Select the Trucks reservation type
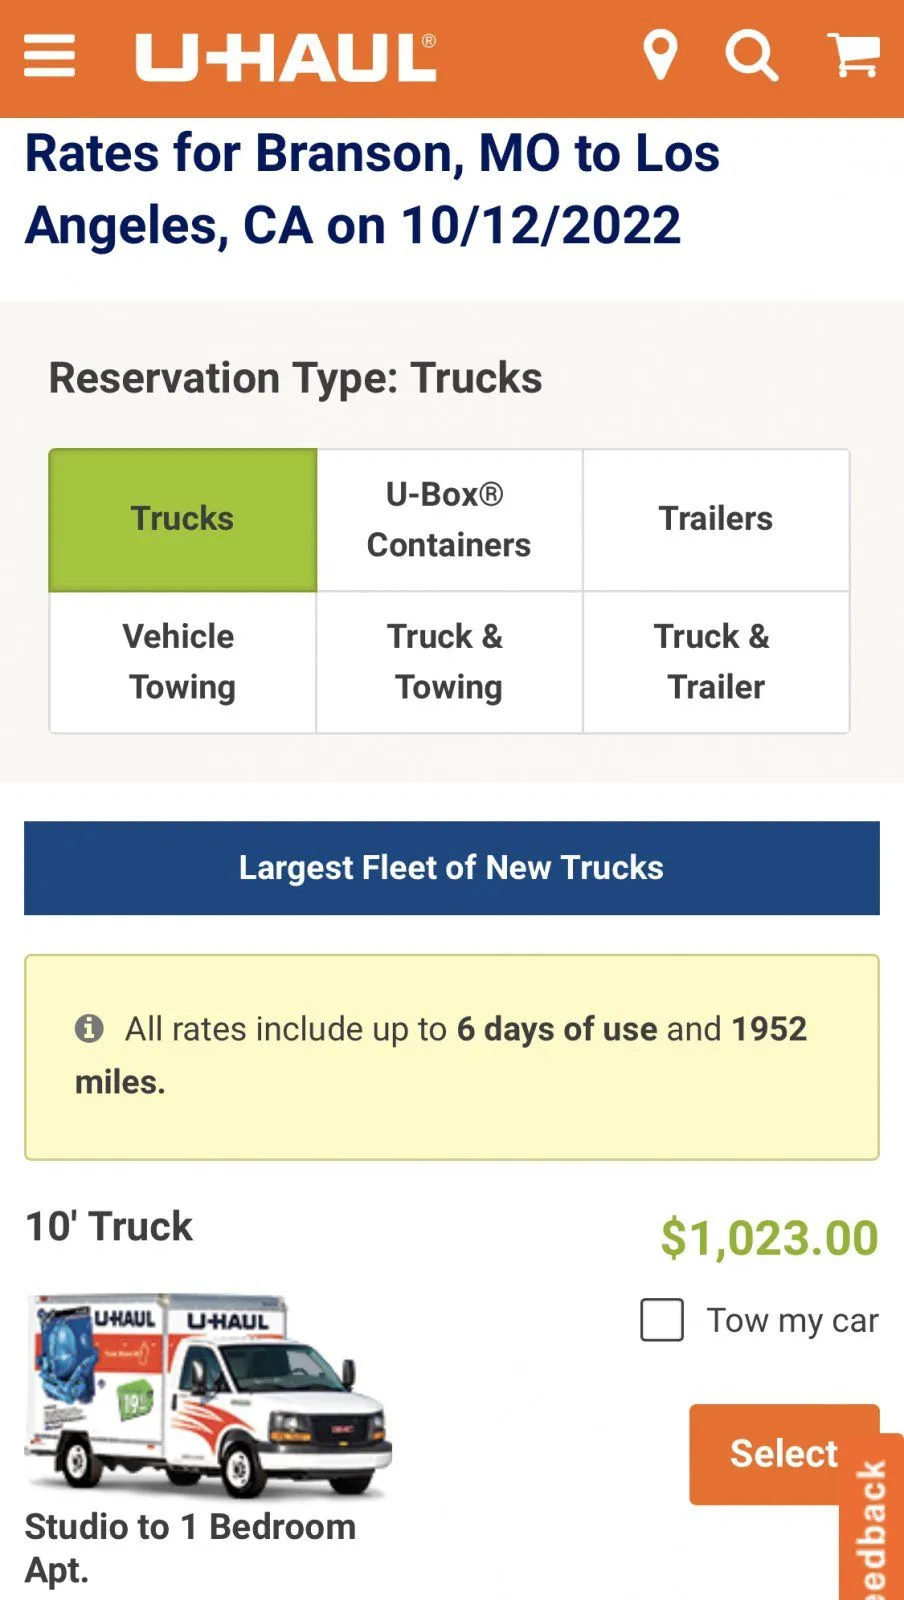The image size is (904, 1600). [x=183, y=519]
